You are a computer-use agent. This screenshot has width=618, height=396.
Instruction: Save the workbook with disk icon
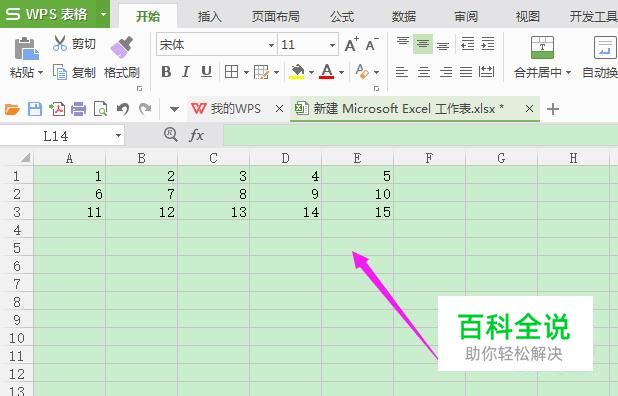pos(35,109)
